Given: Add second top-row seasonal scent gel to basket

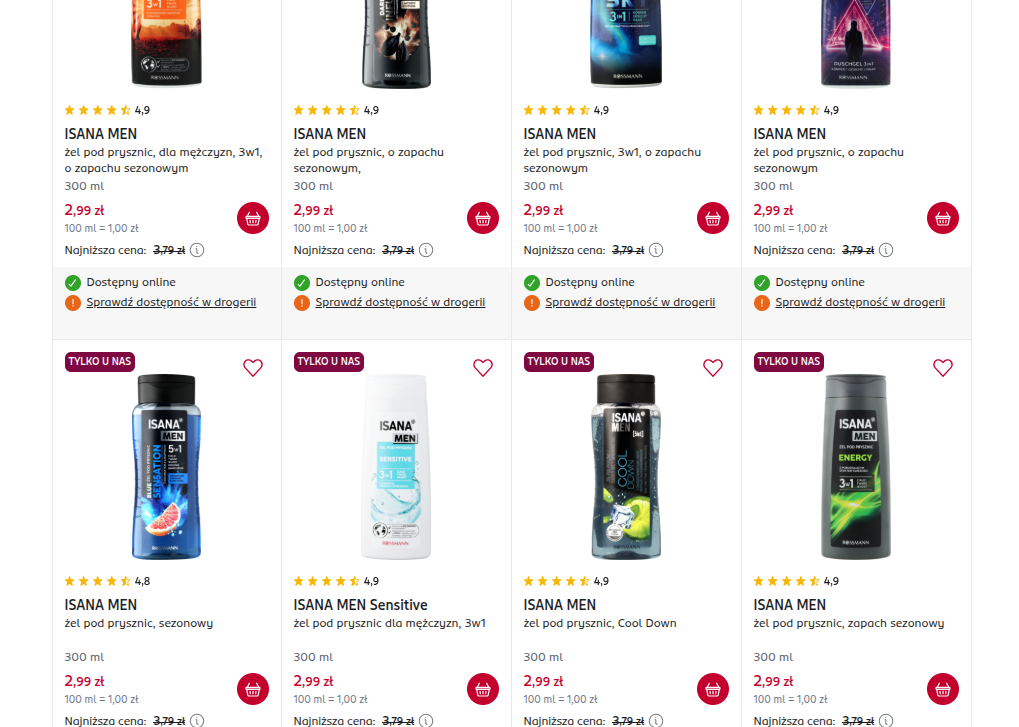Looking at the screenshot, I should 483,218.
